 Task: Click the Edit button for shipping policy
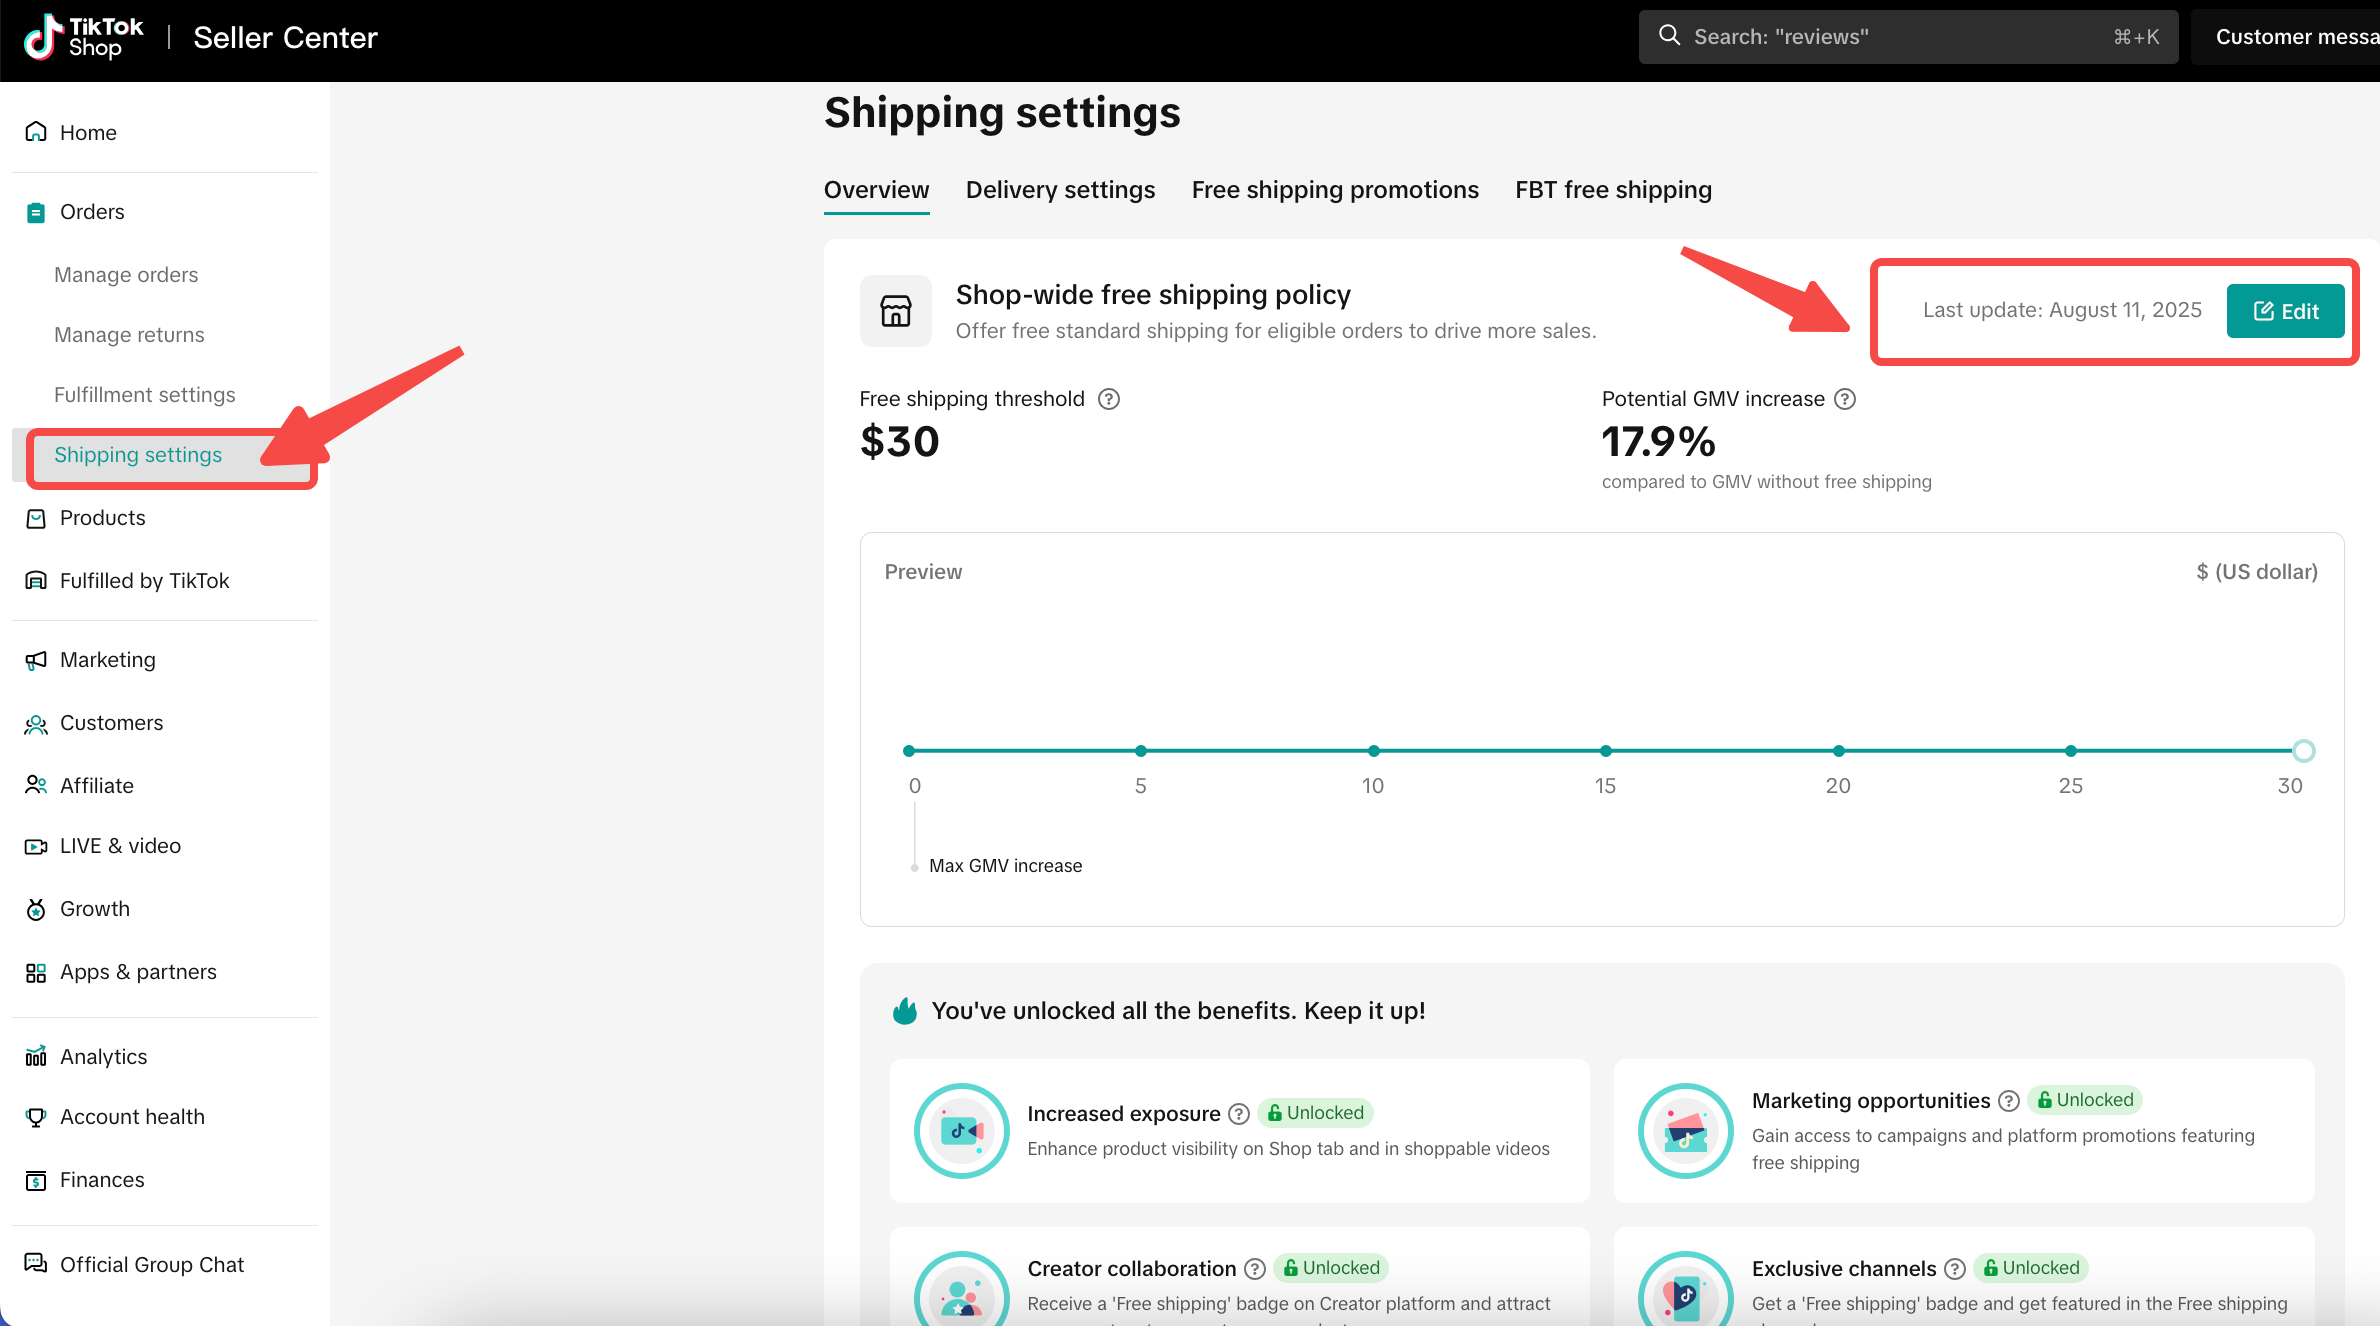pos(2285,311)
